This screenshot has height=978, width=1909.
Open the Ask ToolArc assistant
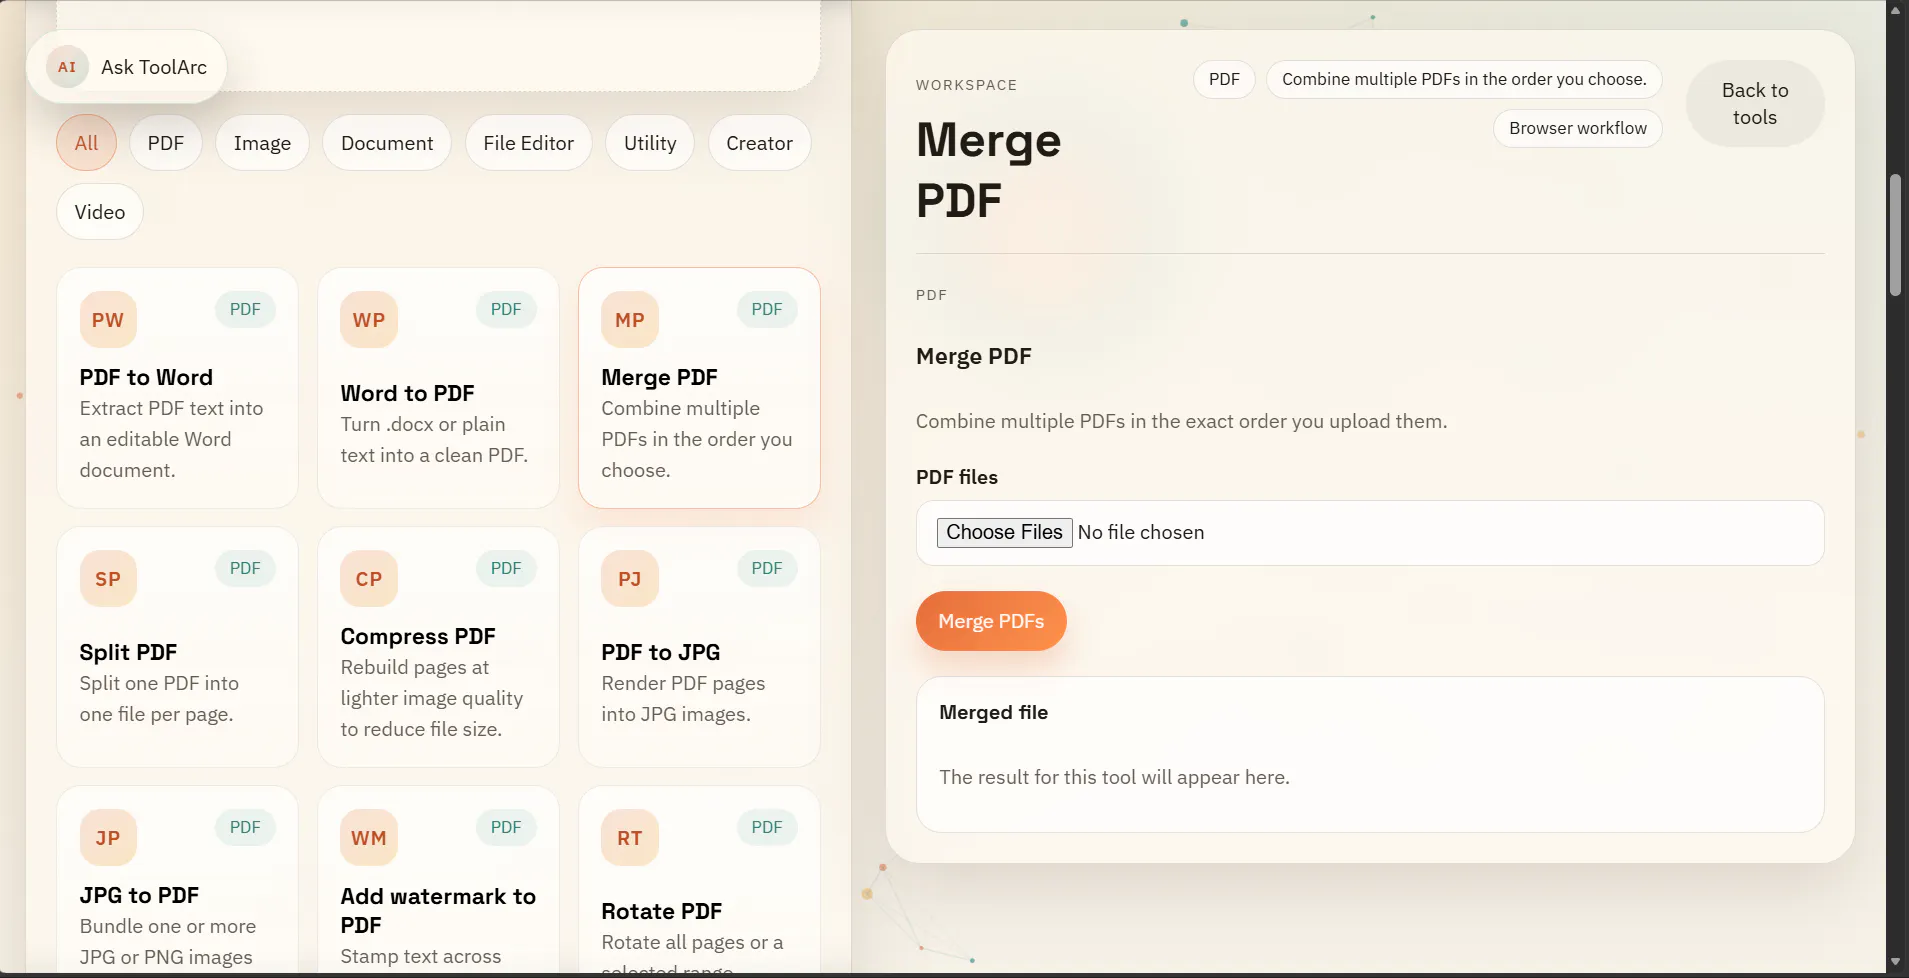[126, 67]
